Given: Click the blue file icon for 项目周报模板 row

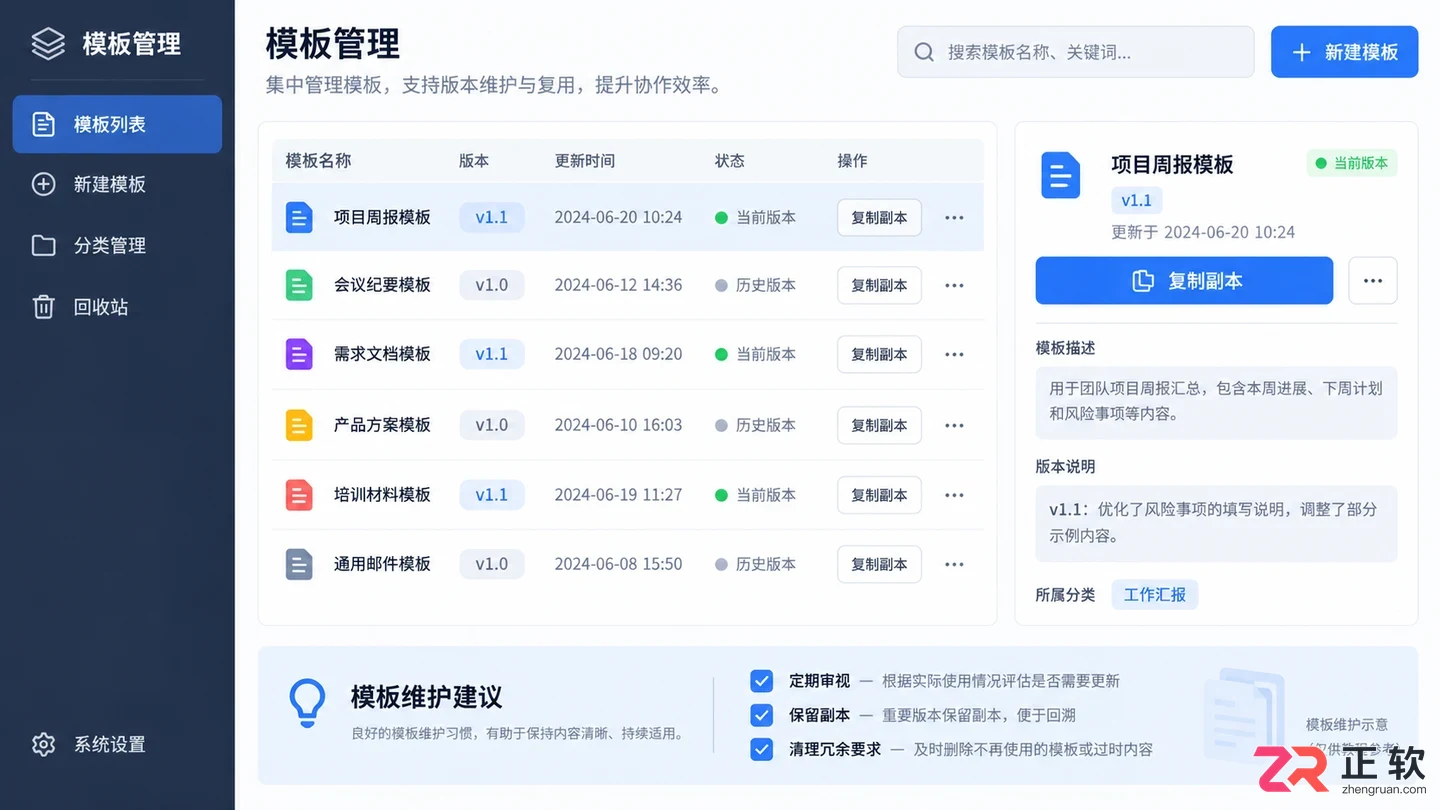Looking at the screenshot, I should 299,217.
